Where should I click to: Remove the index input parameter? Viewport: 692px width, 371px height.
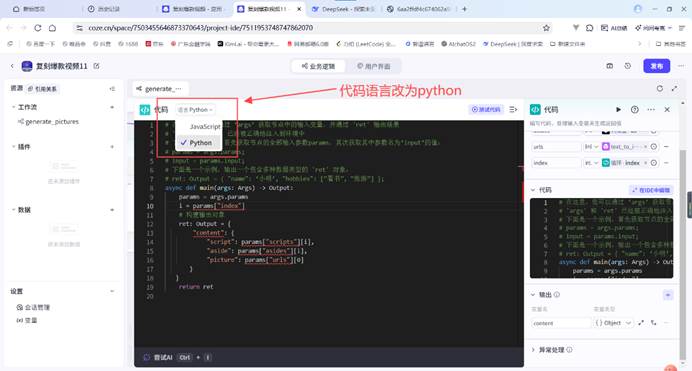(666, 163)
